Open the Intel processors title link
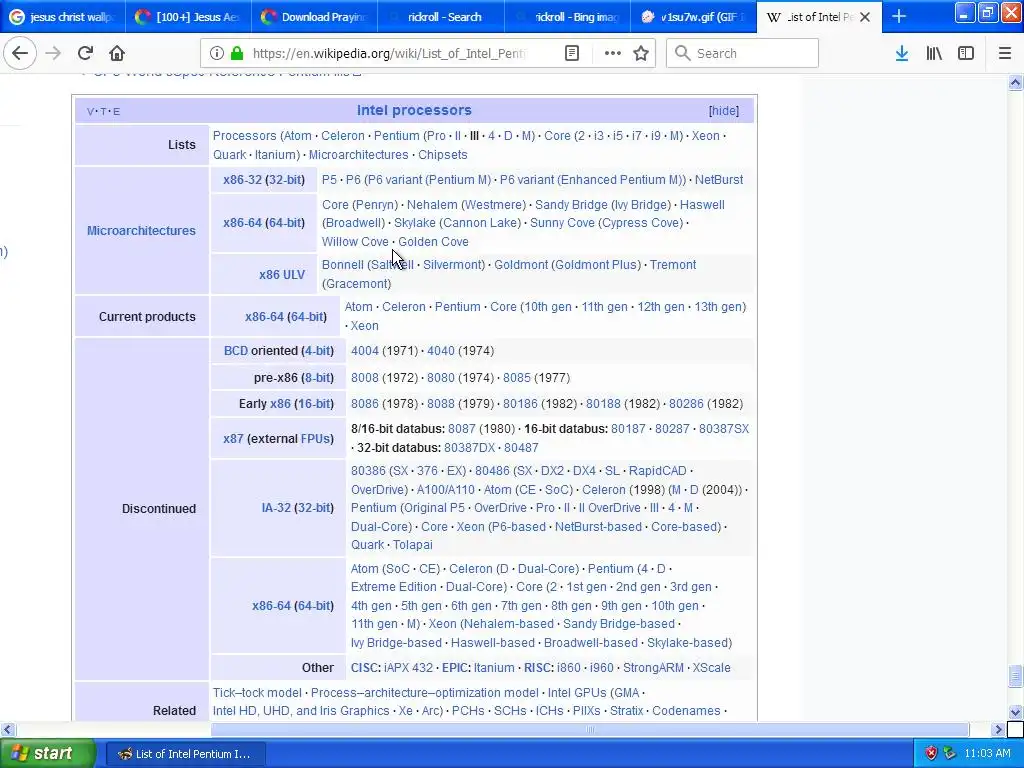Screen dimensions: 1024x768 (414, 110)
